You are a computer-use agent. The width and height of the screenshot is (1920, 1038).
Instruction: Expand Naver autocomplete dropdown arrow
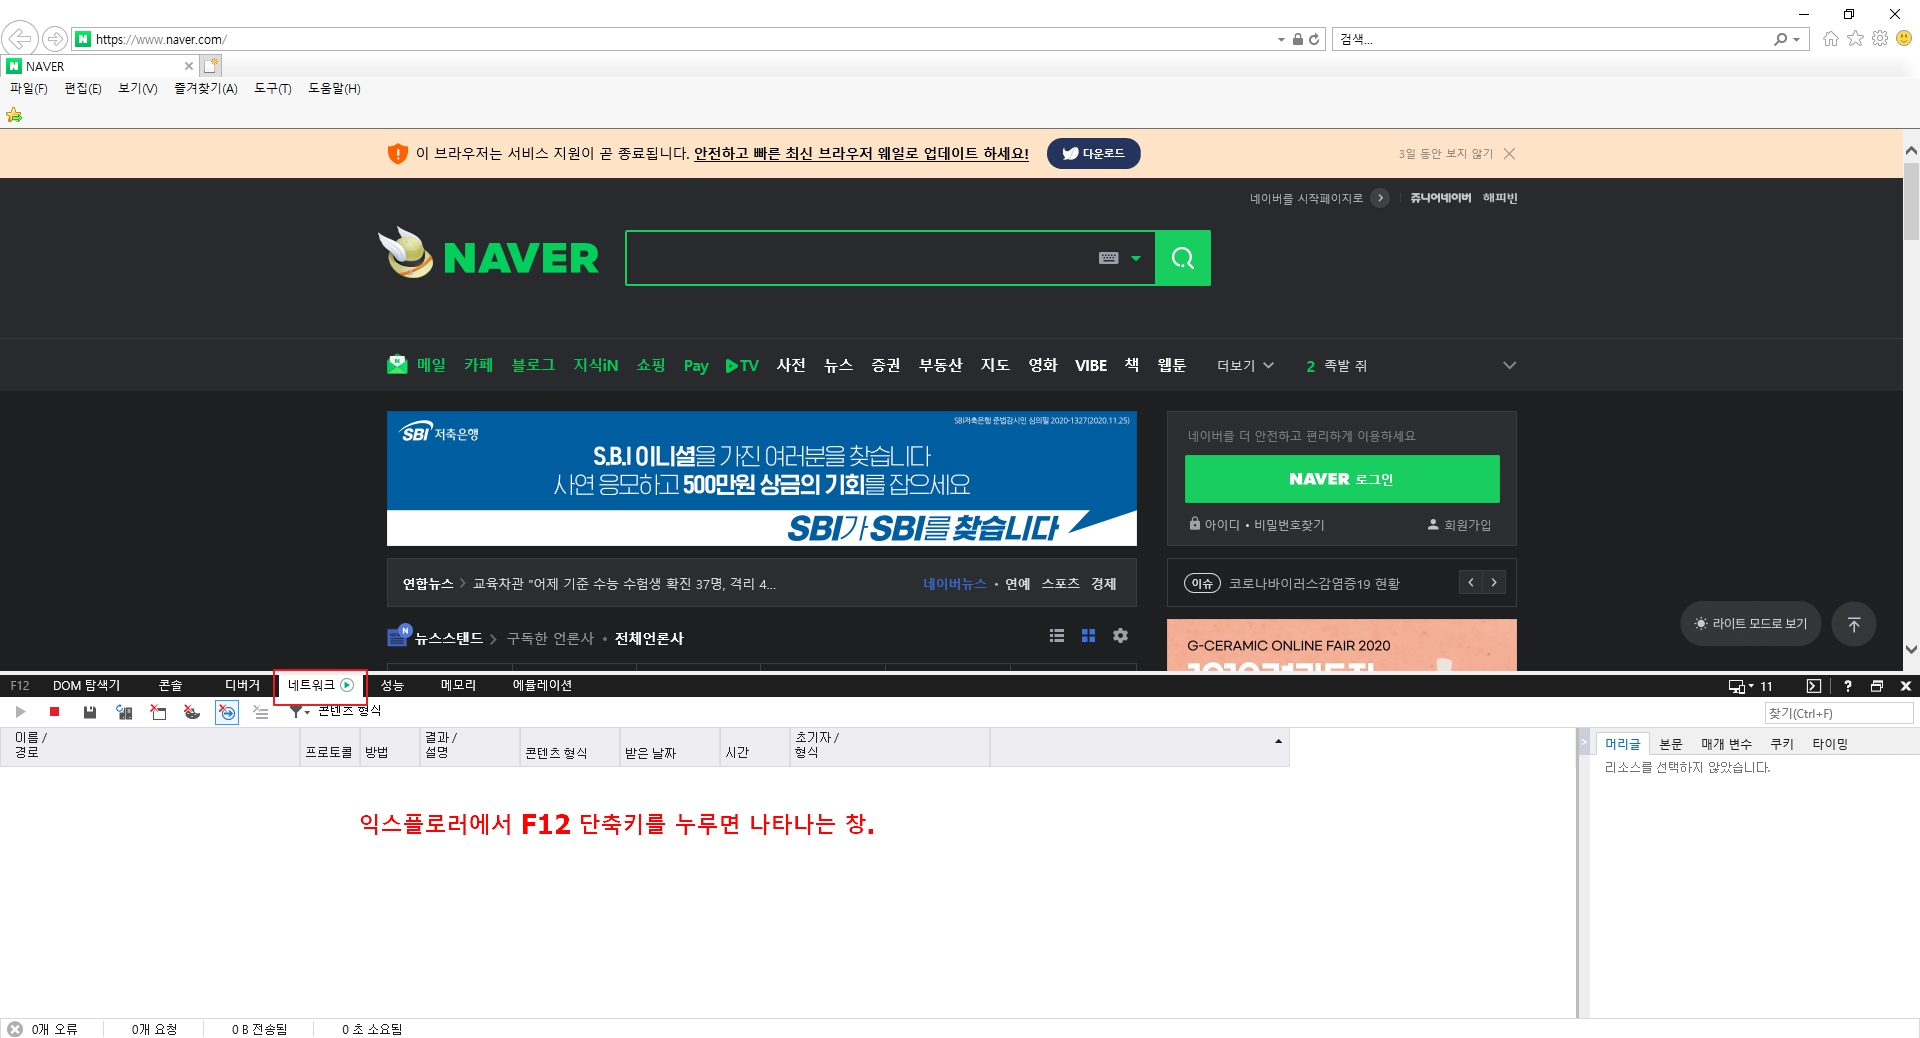coord(1135,258)
